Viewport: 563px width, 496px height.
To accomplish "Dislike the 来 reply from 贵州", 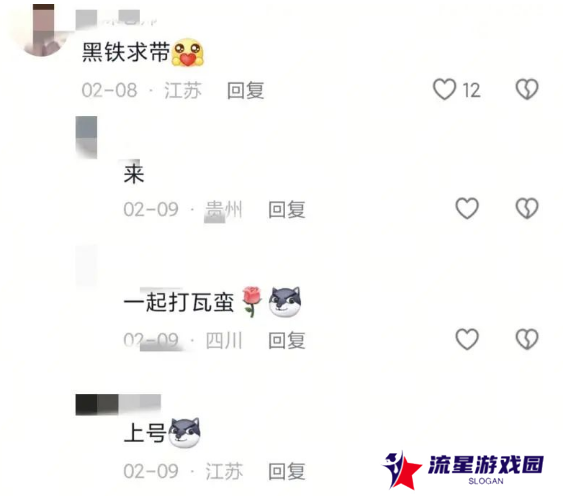I will click(x=527, y=208).
